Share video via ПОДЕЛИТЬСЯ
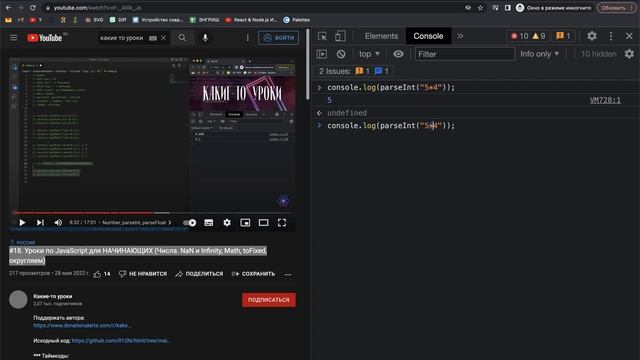This screenshot has width=640, height=360. coord(199,274)
